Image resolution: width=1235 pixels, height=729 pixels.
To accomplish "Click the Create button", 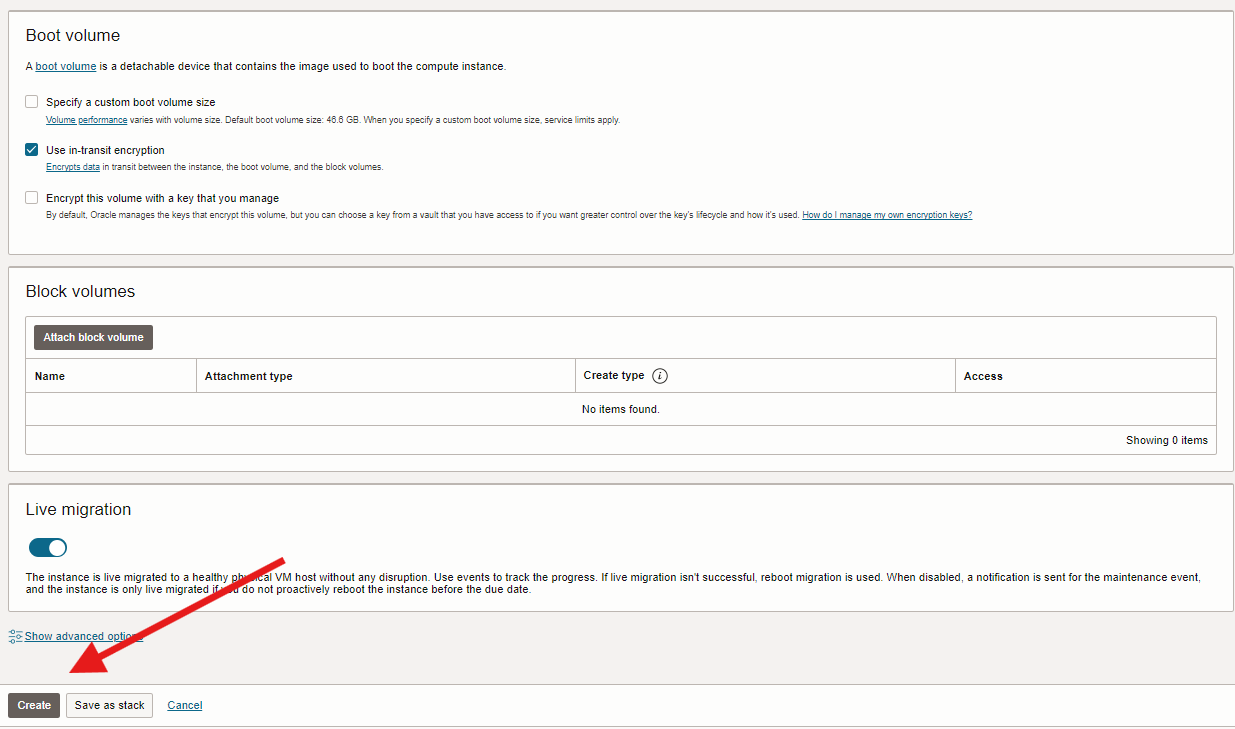I will 33,705.
